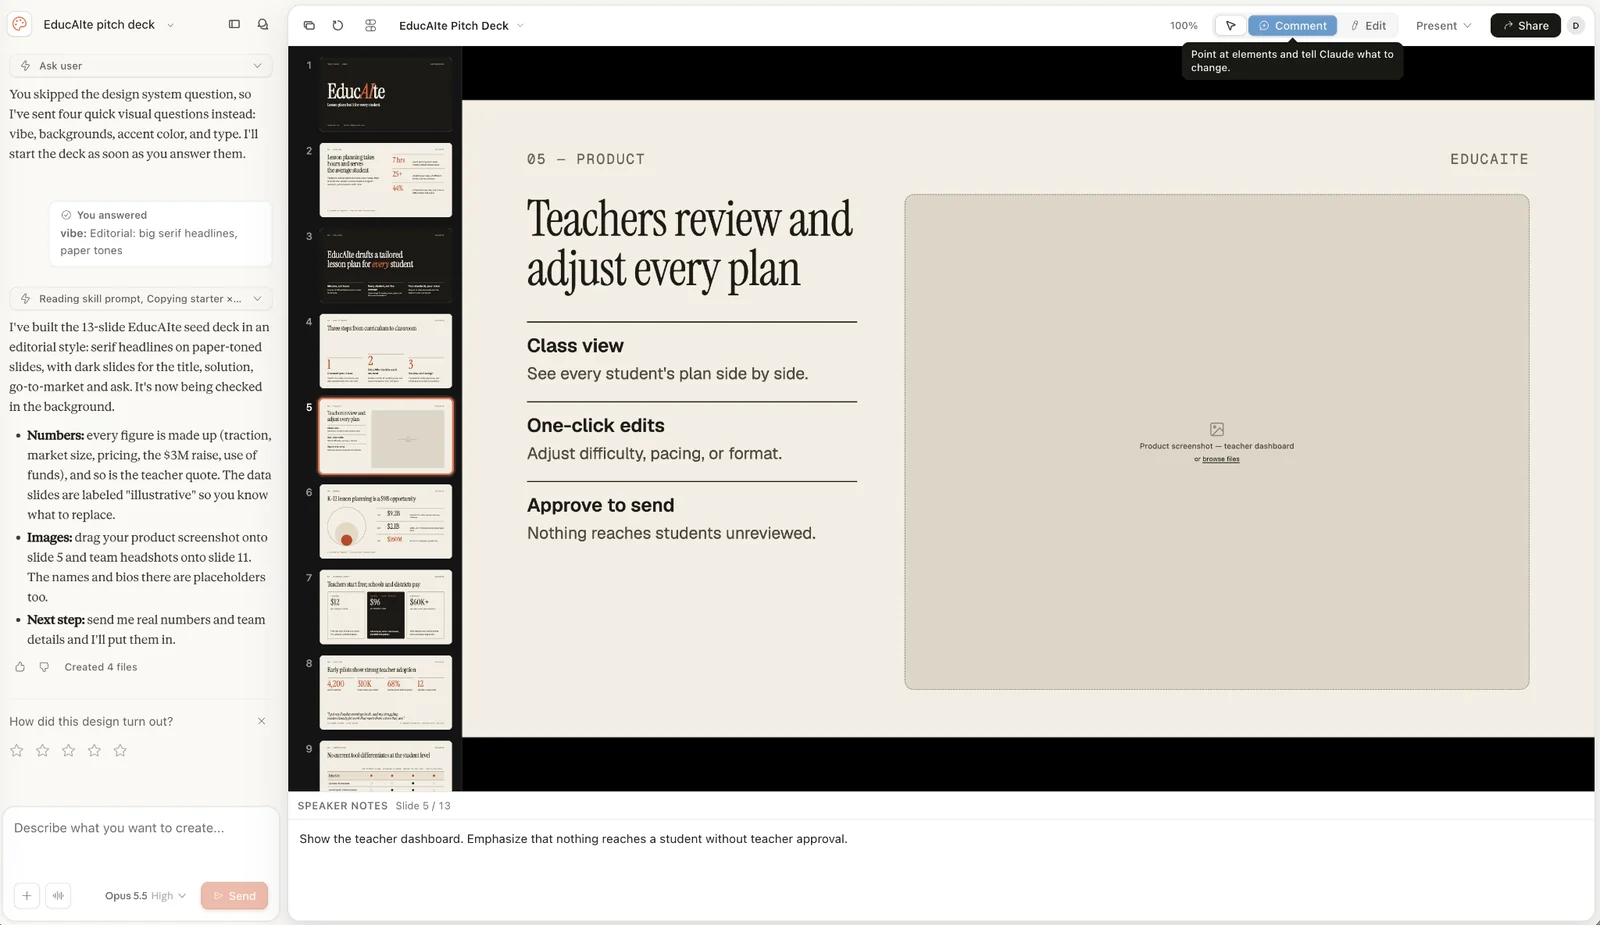This screenshot has width=1600, height=925.
Task: Click the thumbs down feedback icon
Action: 44,667
